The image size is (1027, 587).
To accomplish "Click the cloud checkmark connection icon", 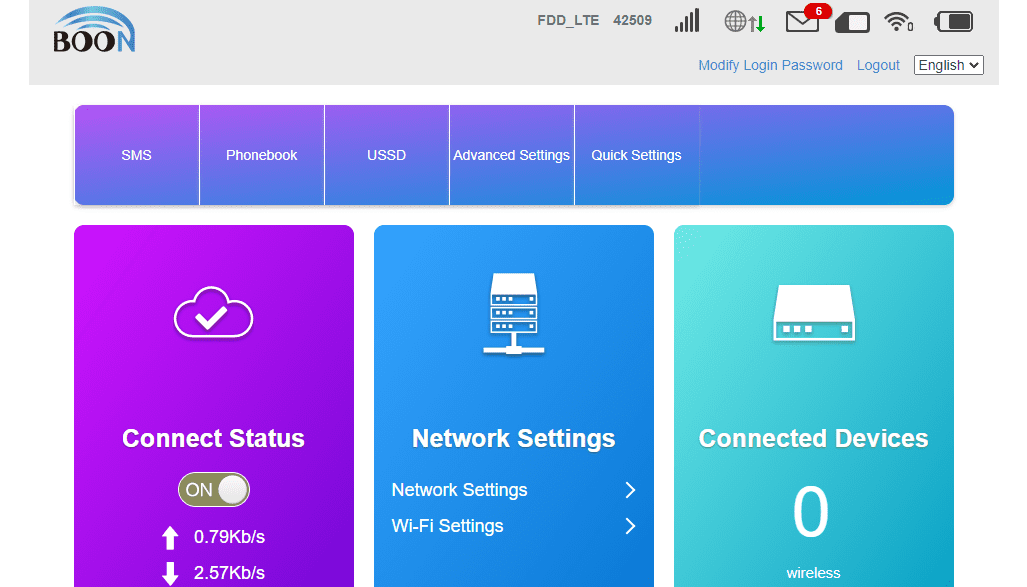I will pyautogui.click(x=213, y=315).
